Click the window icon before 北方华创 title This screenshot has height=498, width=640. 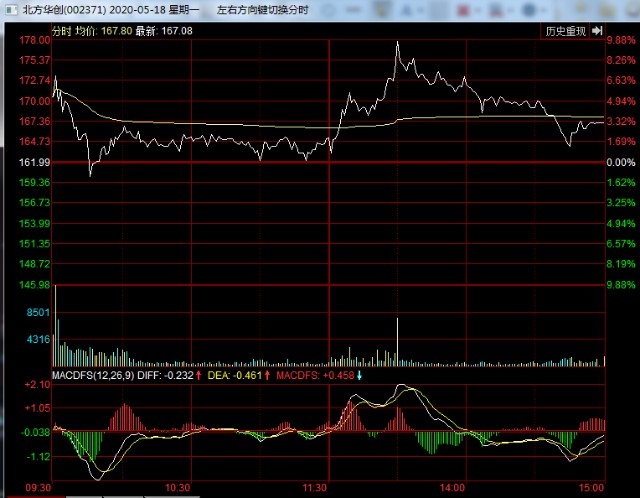[11, 9]
